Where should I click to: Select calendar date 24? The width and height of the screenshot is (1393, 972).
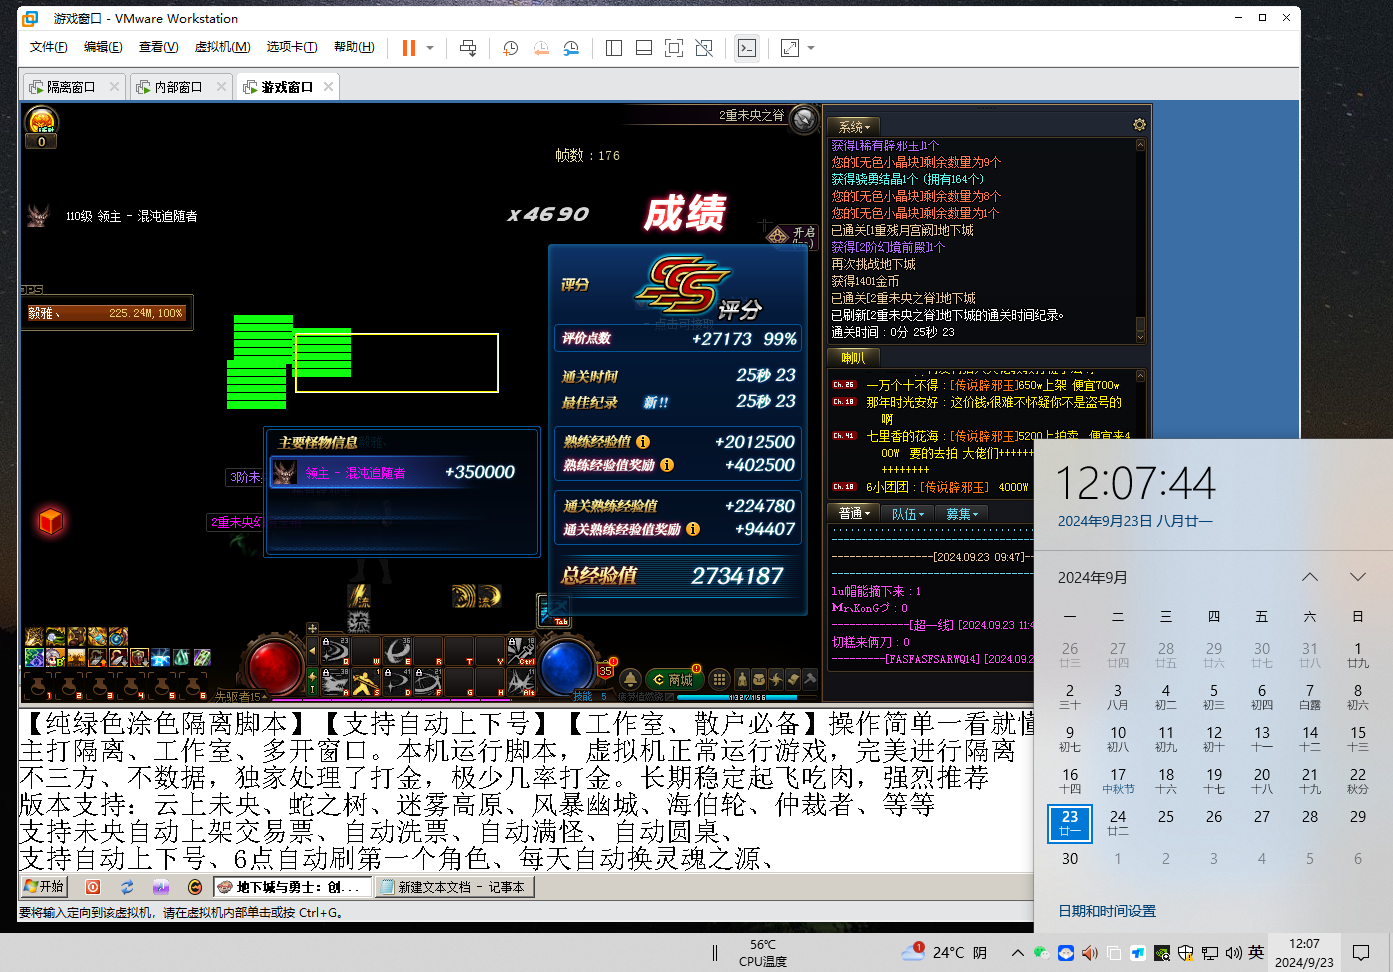[1118, 823]
